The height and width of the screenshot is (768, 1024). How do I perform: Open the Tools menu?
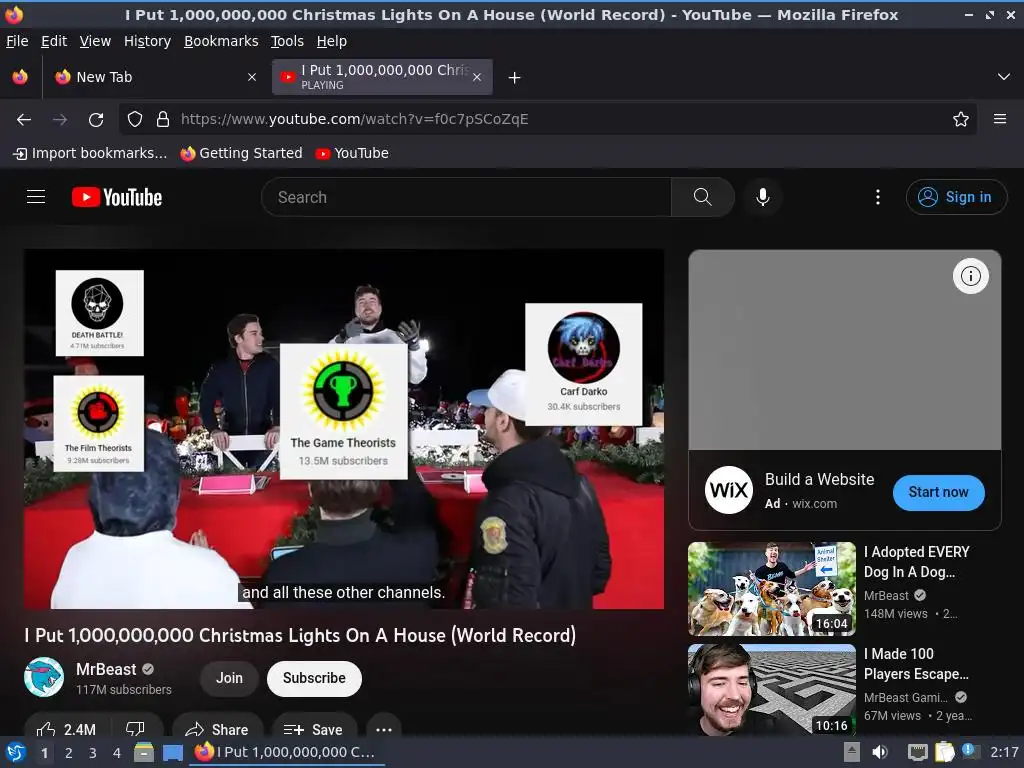point(287,41)
